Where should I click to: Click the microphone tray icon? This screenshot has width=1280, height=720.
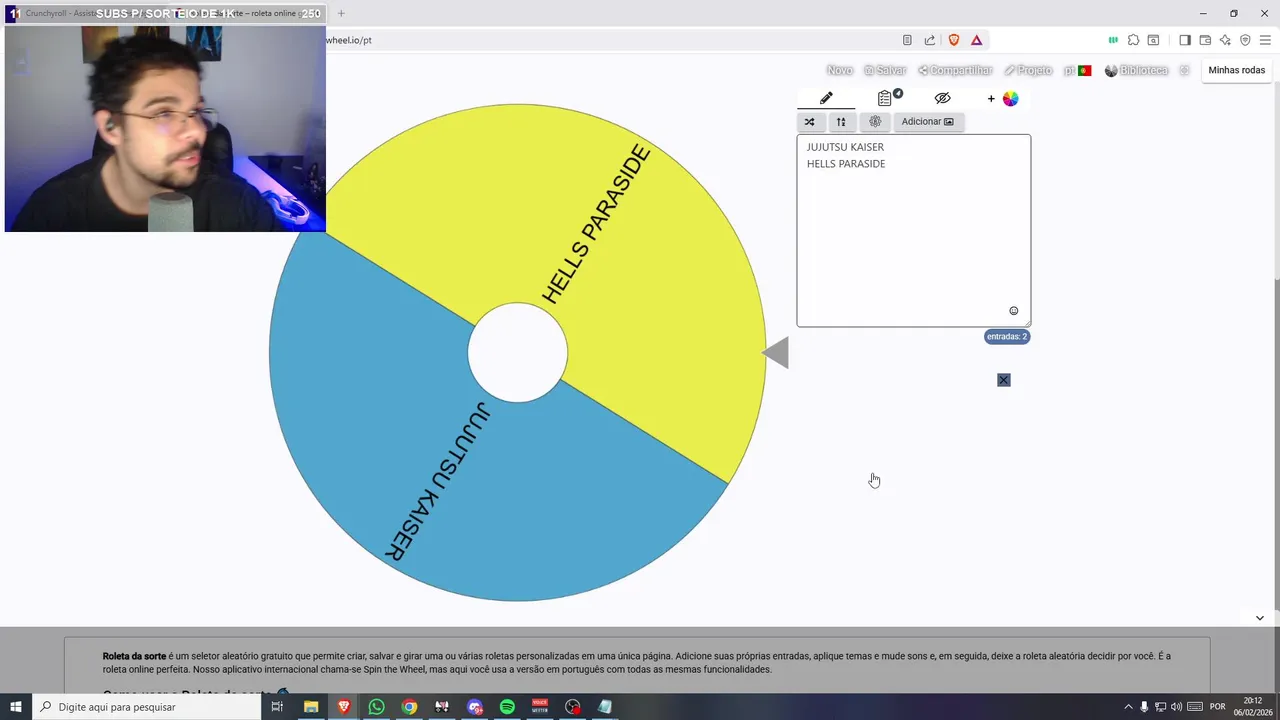(x=1145, y=707)
